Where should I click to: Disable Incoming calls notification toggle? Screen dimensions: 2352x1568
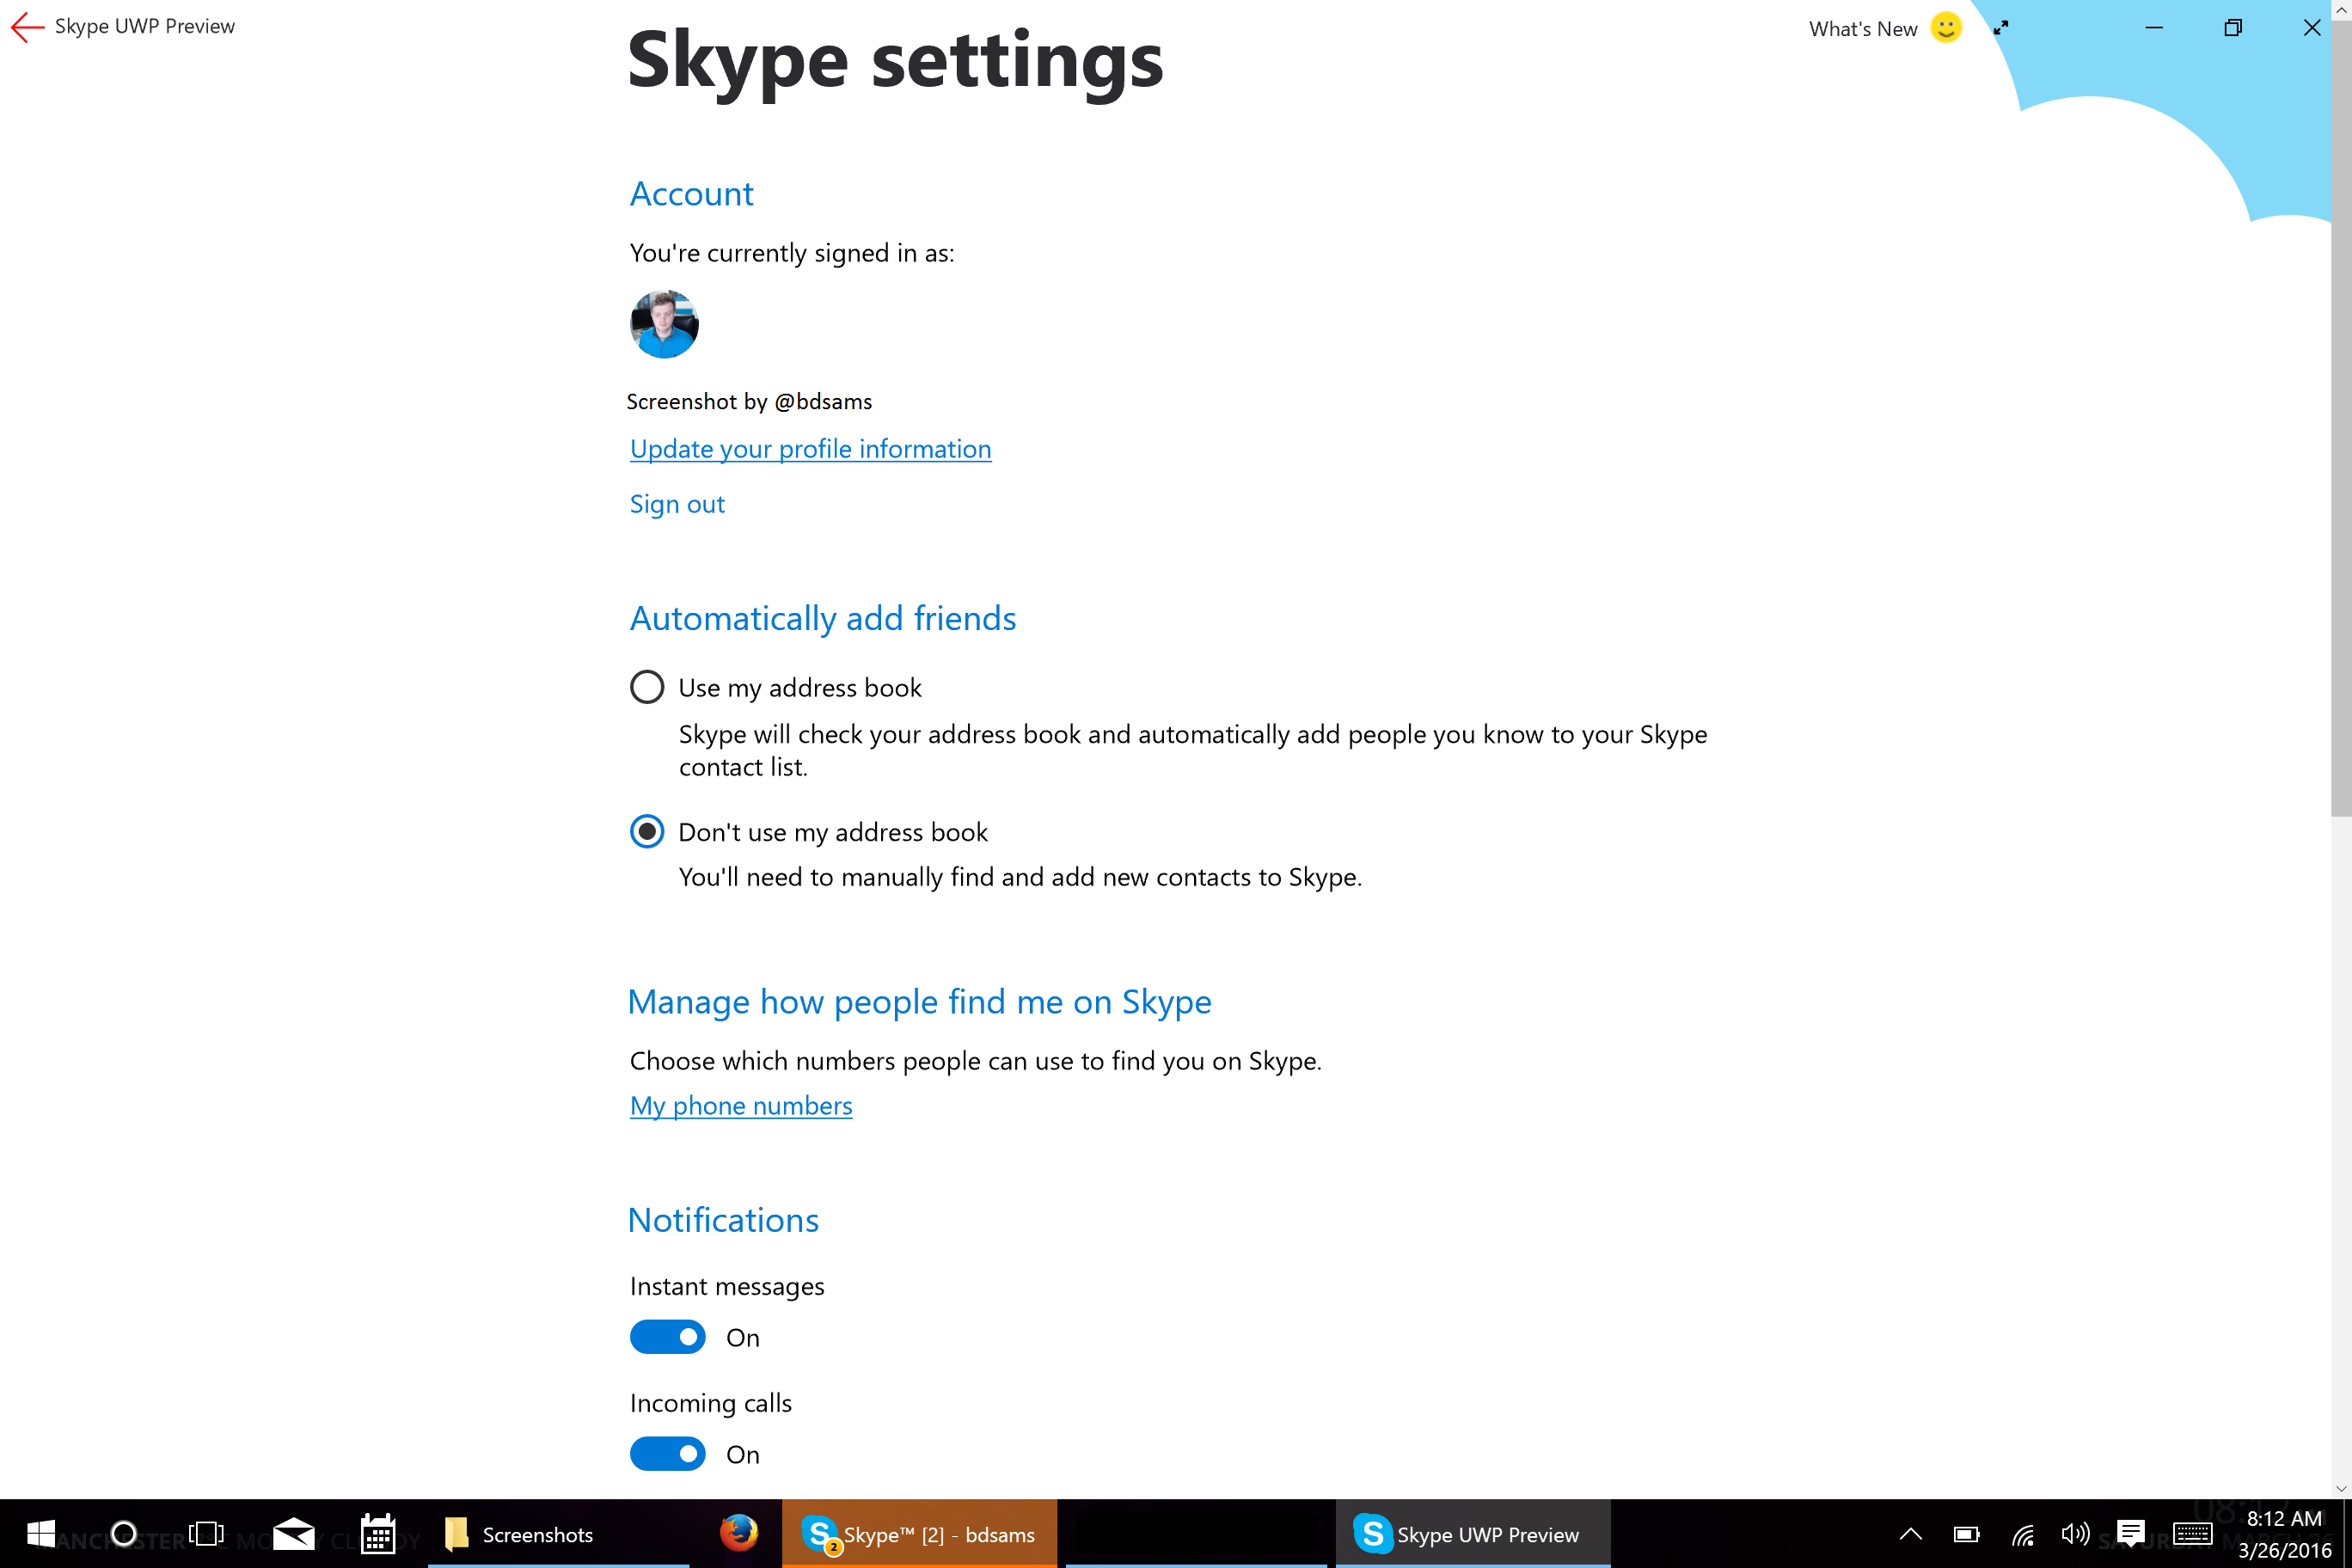click(x=667, y=1453)
